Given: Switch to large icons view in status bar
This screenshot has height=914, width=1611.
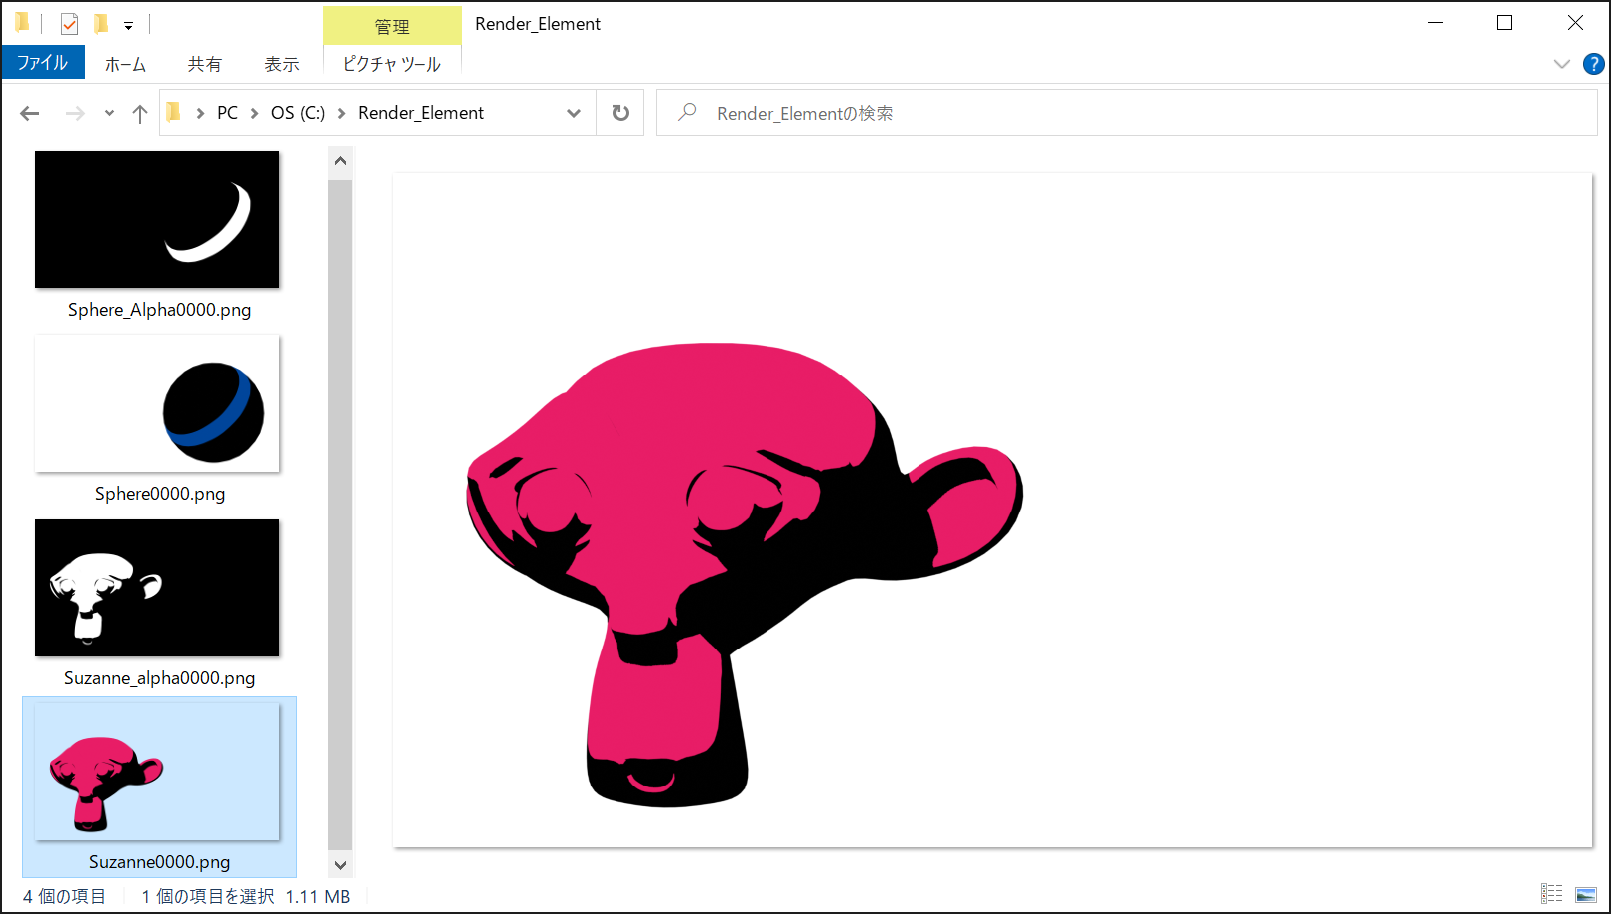Looking at the screenshot, I should (x=1586, y=894).
